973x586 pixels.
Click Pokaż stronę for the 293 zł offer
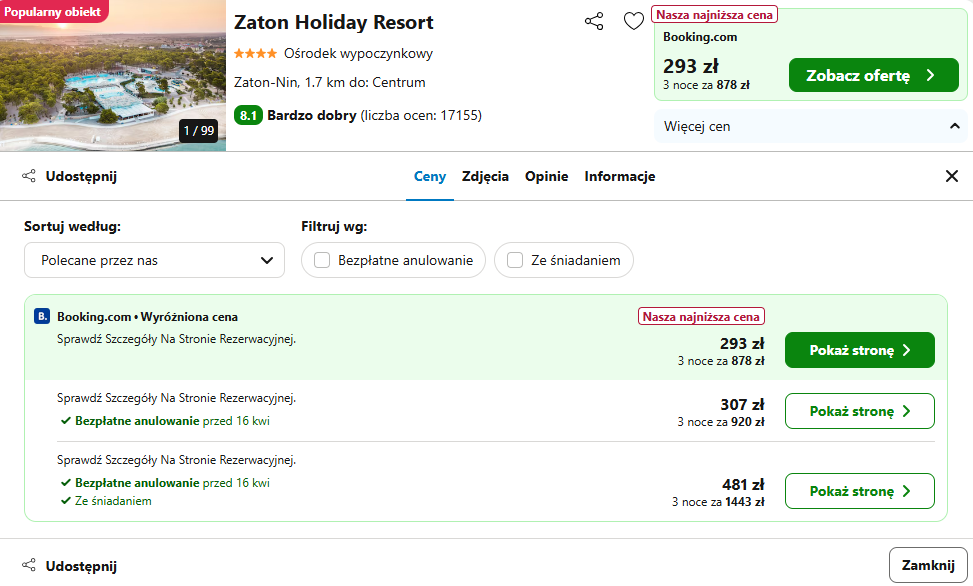(859, 350)
